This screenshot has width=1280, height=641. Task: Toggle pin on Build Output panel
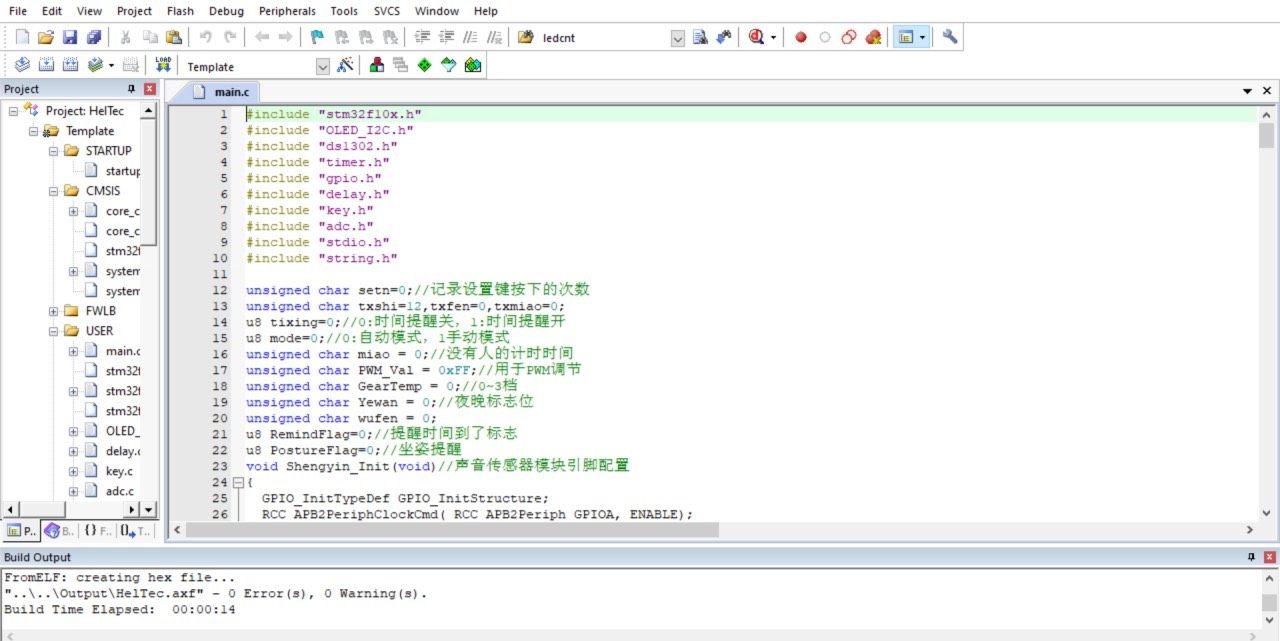1250,557
